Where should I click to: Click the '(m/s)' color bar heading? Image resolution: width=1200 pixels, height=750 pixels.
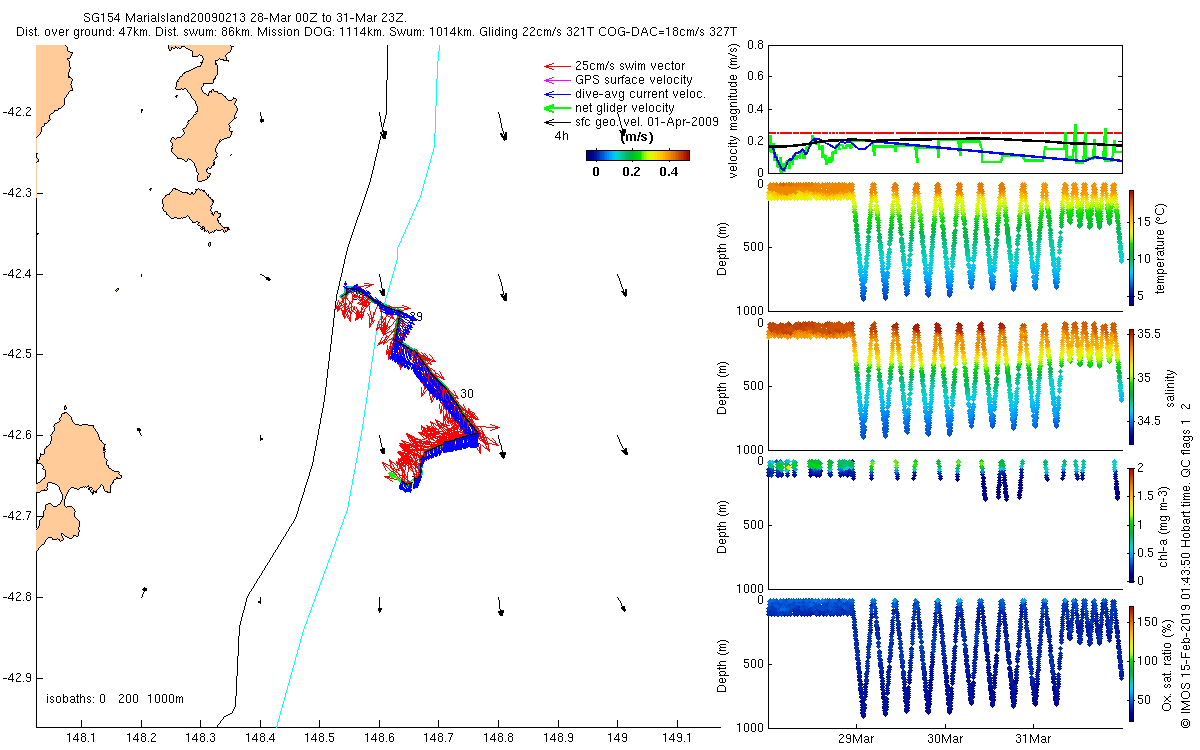[638, 137]
